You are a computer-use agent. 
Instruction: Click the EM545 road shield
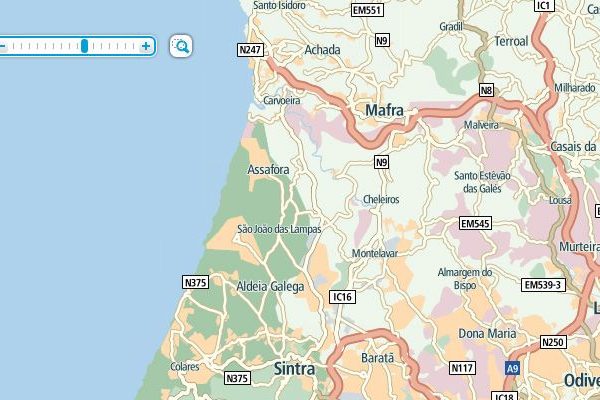click(475, 223)
